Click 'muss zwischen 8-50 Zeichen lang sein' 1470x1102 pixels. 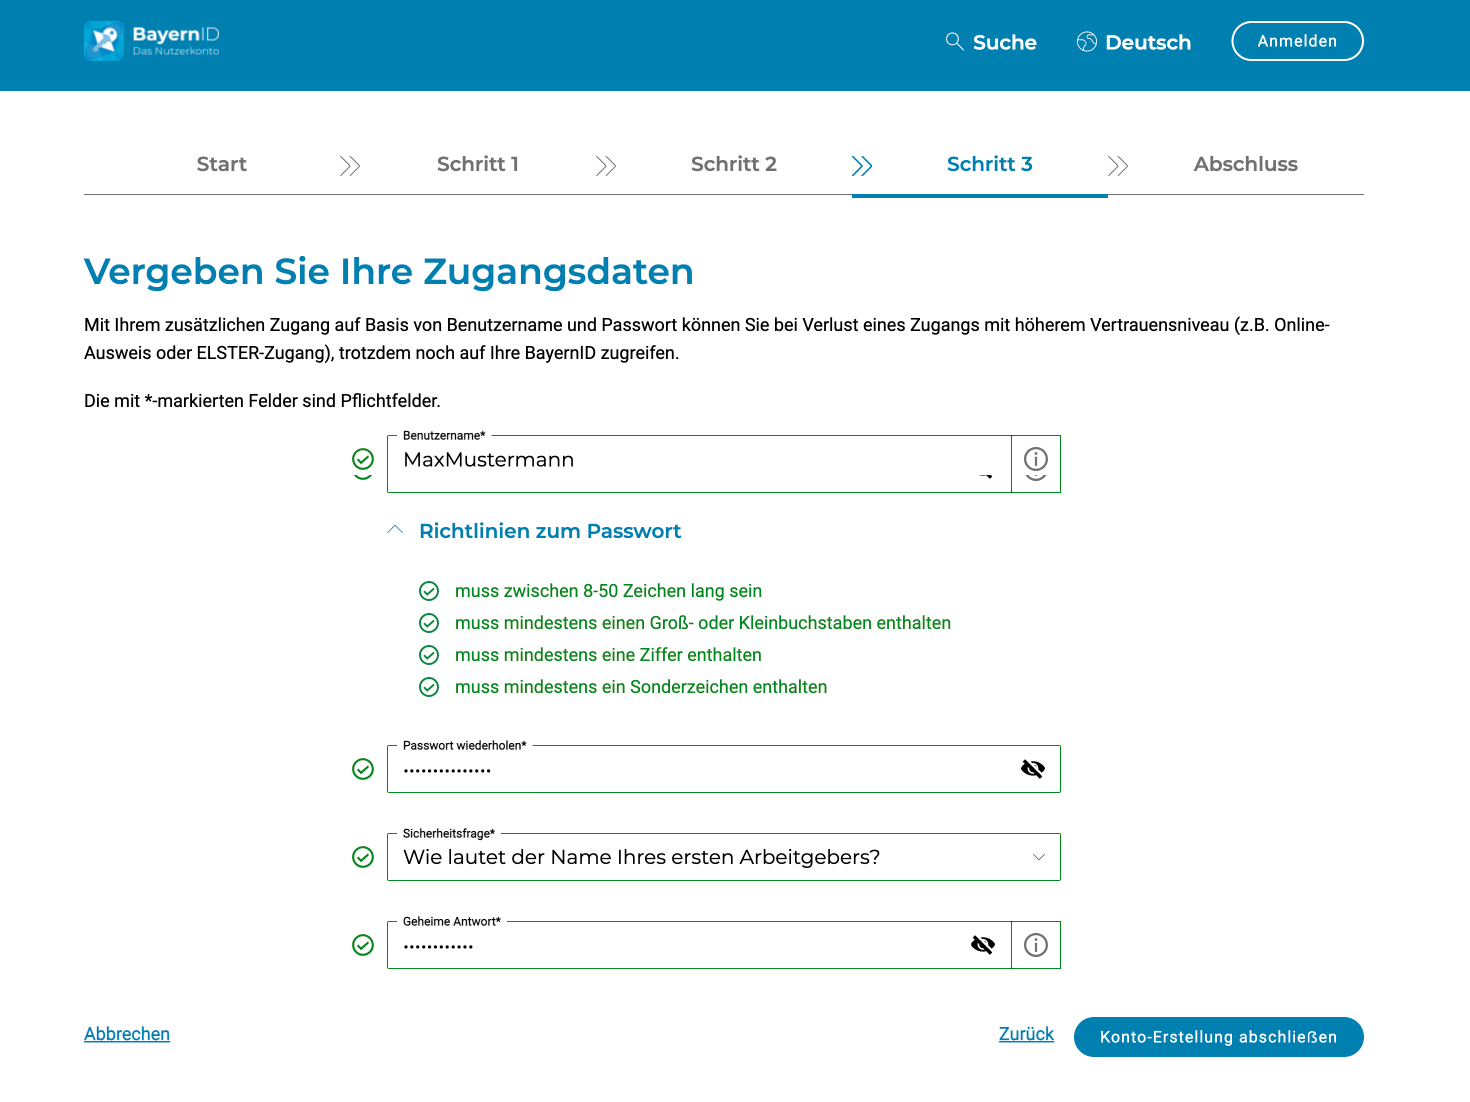[608, 591]
